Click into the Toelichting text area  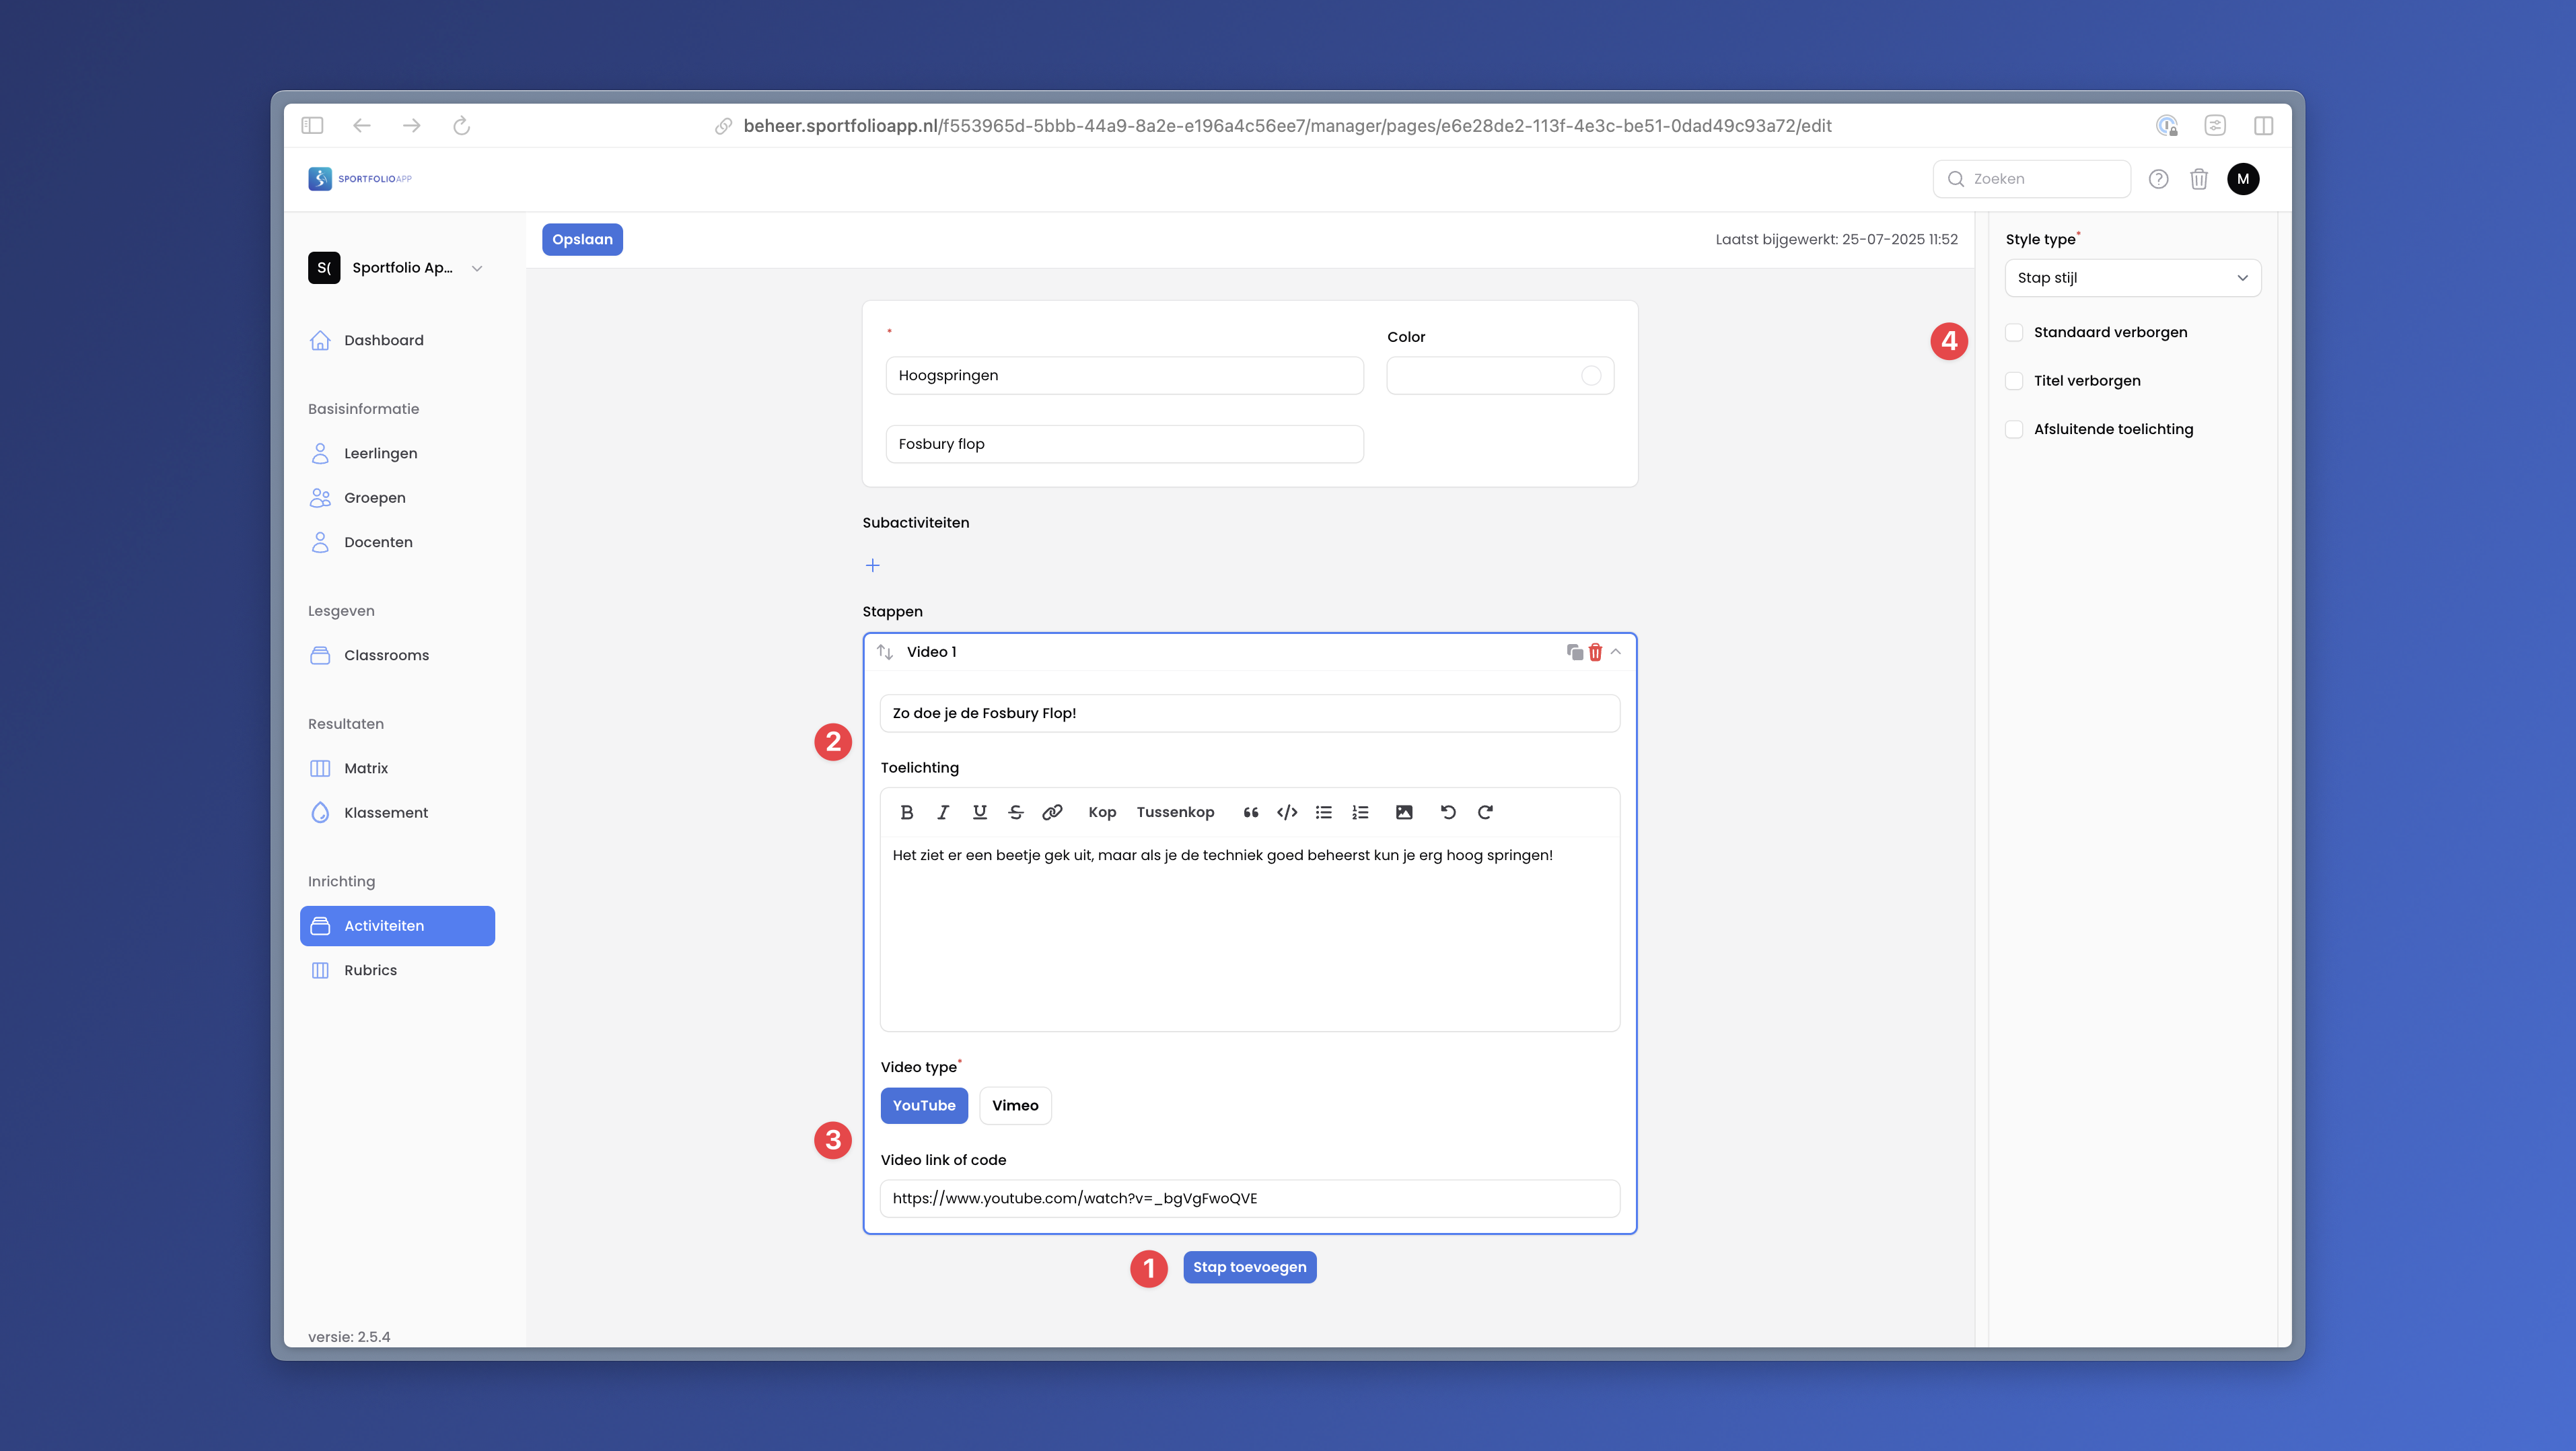click(x=1249, y=933)
